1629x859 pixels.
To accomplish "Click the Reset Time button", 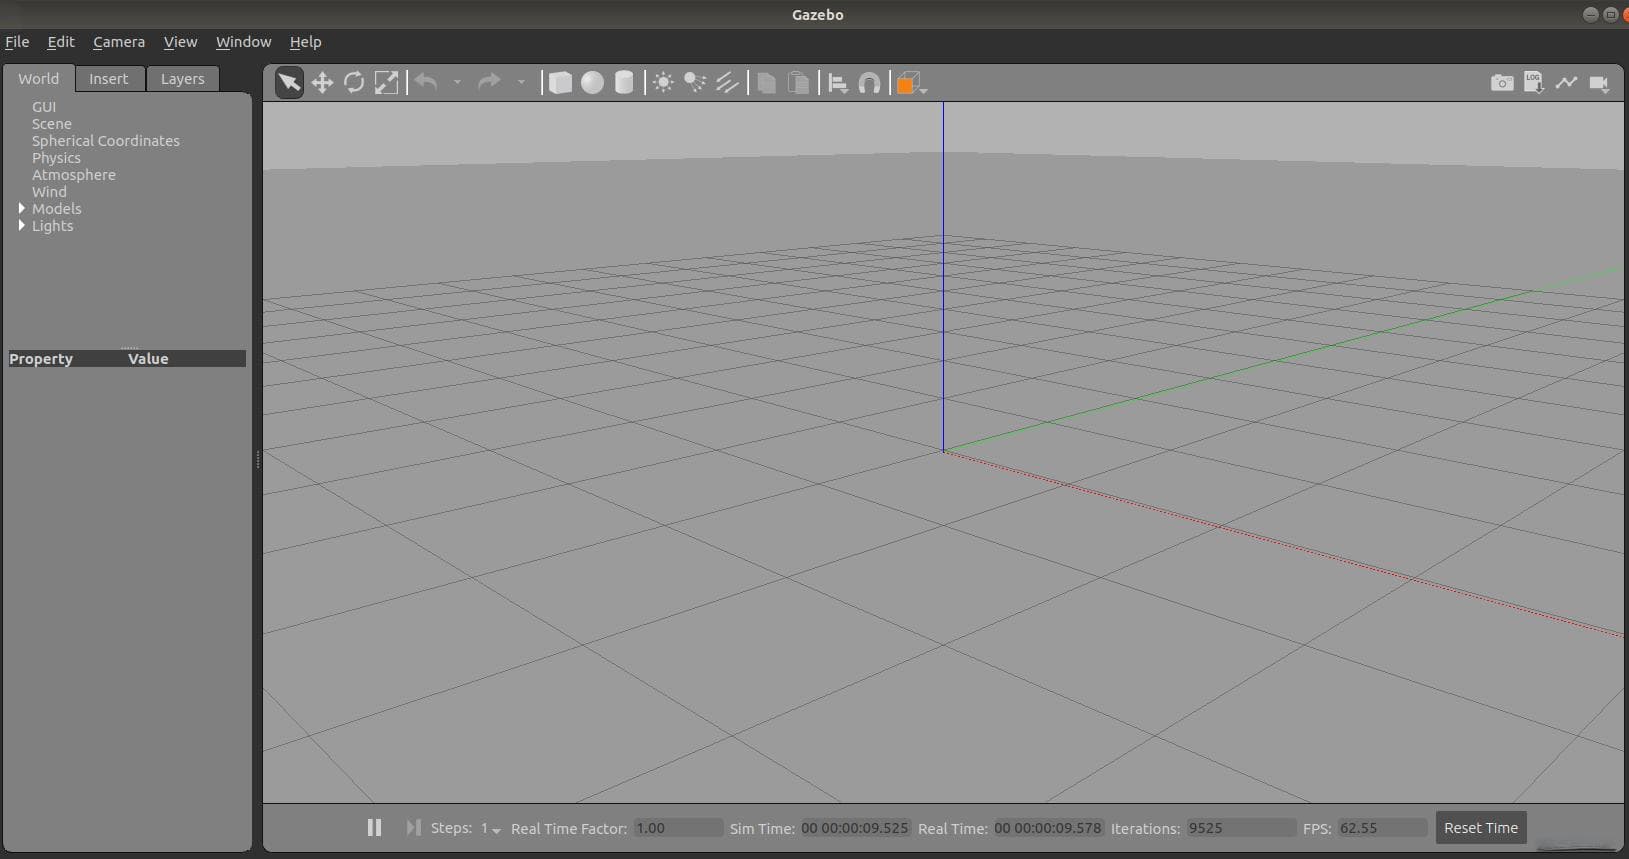I will [1481, 828].
